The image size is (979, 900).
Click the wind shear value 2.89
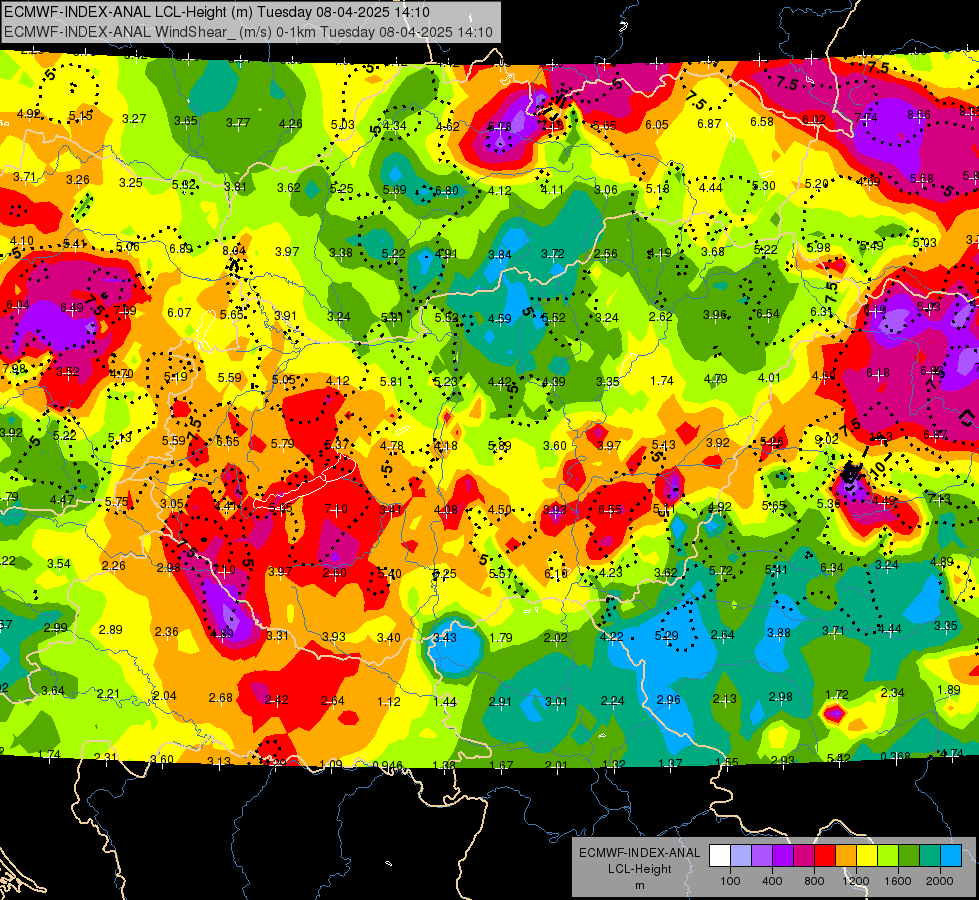coord(111,630)
